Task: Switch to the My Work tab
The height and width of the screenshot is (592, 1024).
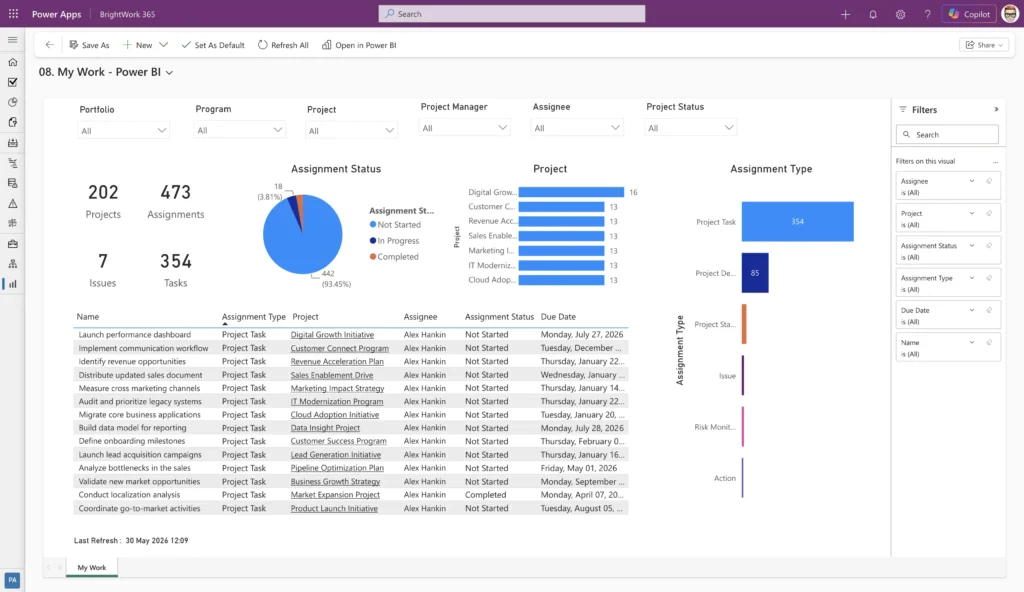Action: pyautogui.click(x=91, y=567)
